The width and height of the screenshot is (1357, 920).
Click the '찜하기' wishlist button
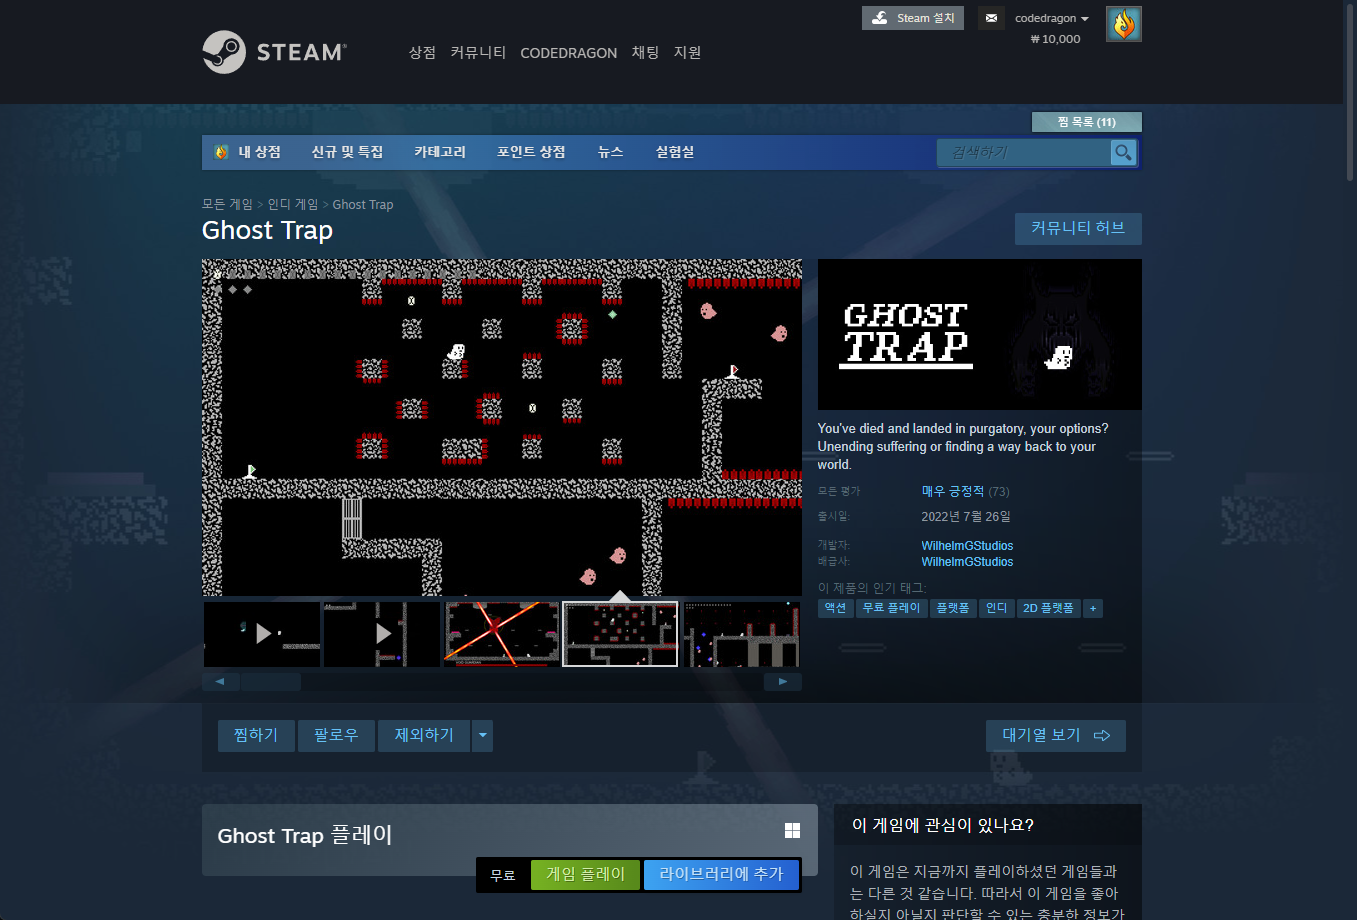point(256,735)
